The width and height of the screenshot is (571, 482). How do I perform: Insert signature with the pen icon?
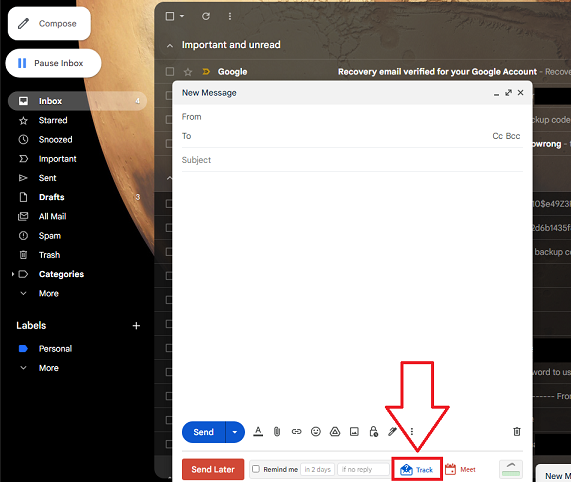tap(392, 432)
